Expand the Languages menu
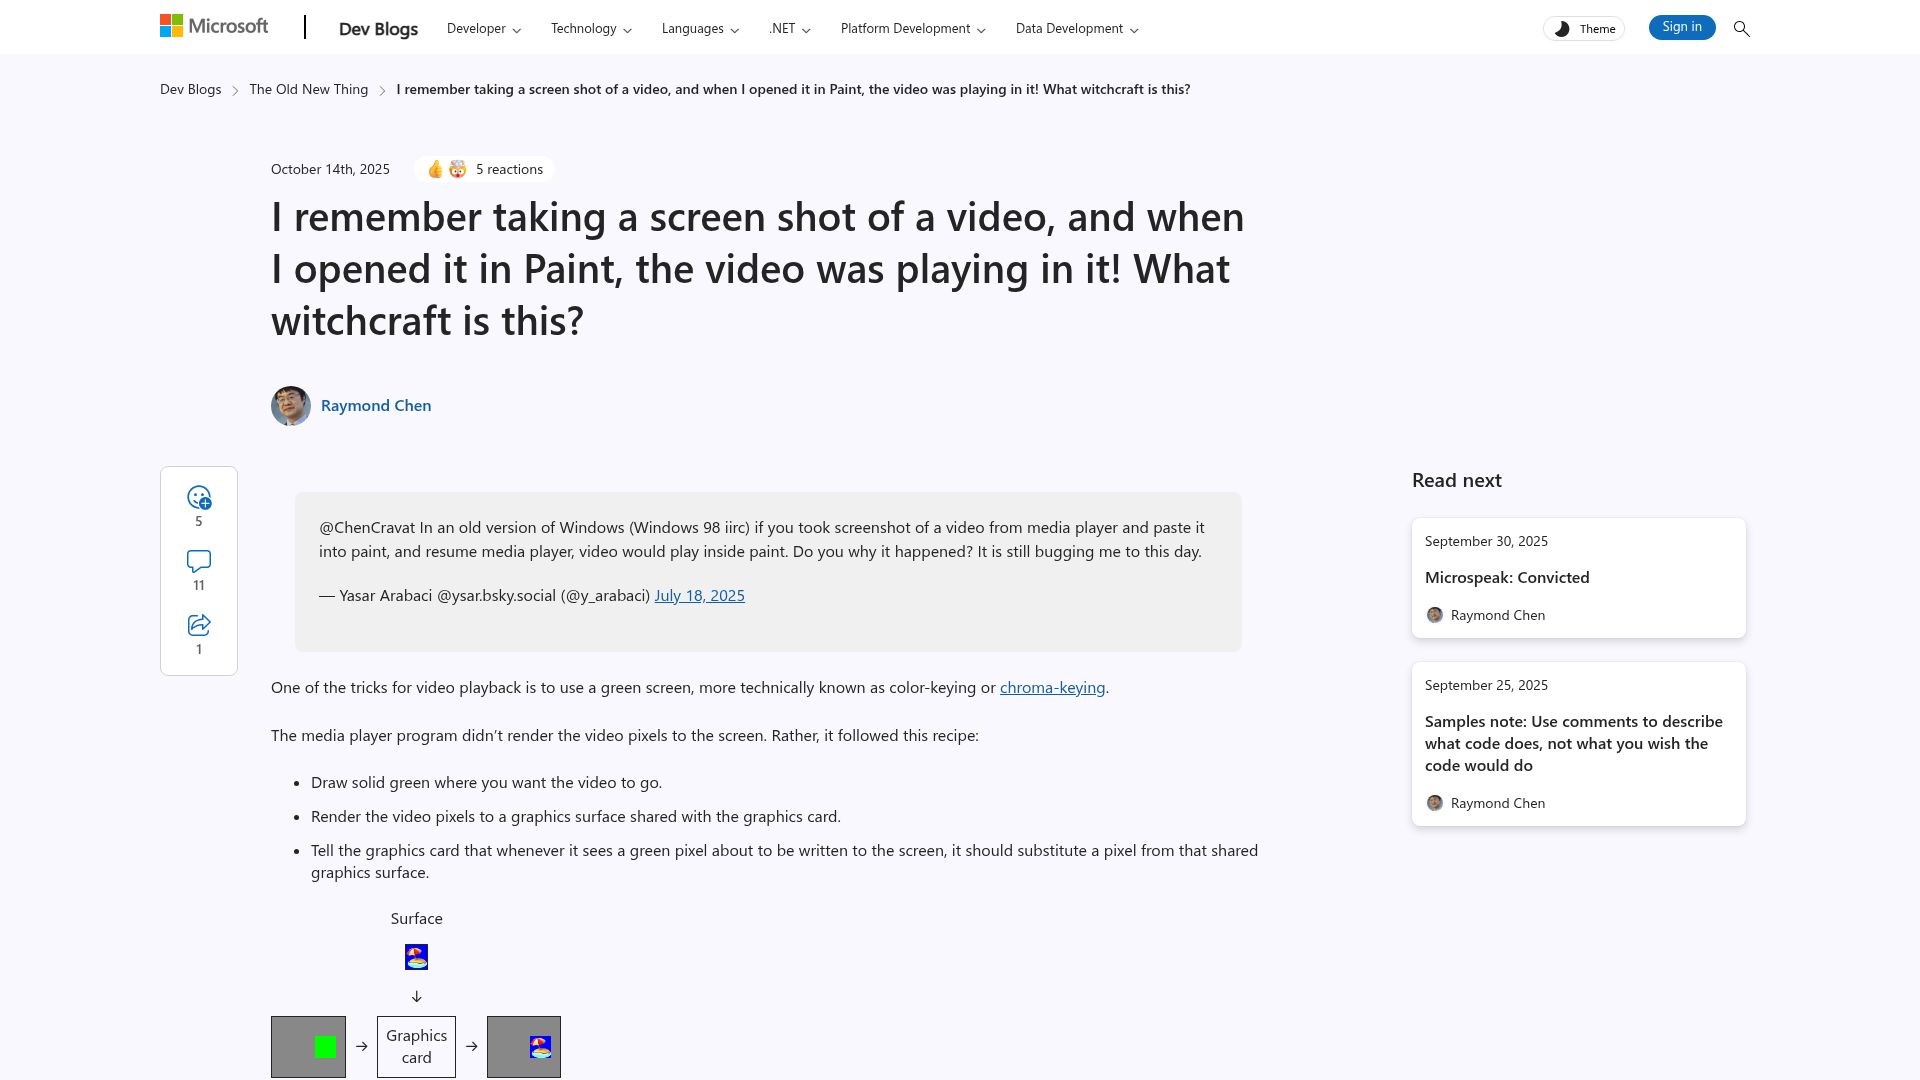The width and height of the screenshot is (1920, 1080). pyautogui.click(x=700, y=29)
